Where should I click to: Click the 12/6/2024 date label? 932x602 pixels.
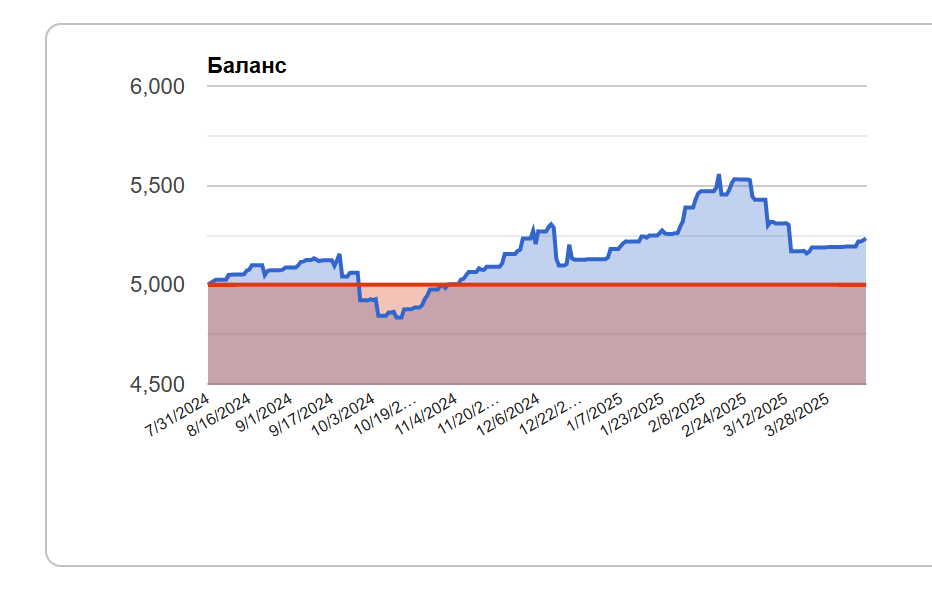click(508, 415)
